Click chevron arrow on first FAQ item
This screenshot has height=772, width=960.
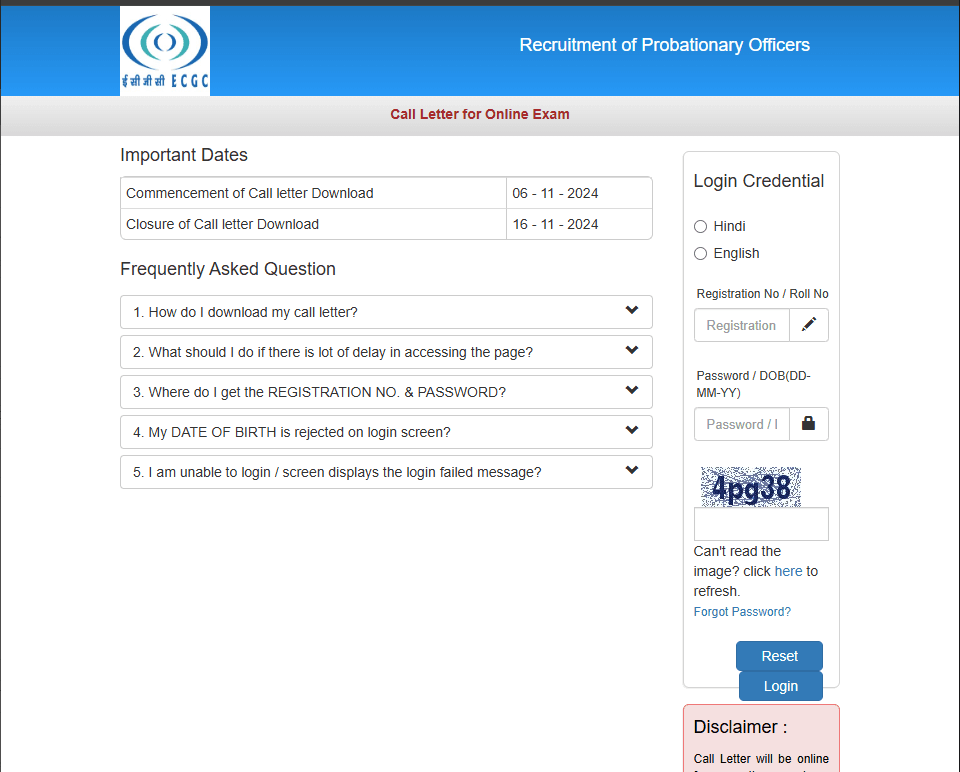pos(632,311)
